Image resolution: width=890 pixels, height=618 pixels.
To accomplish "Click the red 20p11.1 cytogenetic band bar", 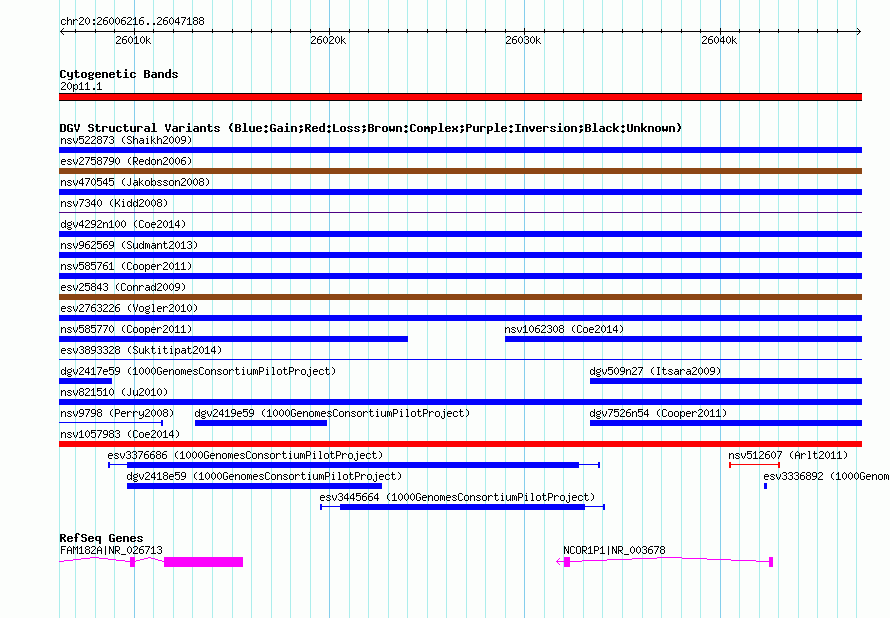I will 460,97.
